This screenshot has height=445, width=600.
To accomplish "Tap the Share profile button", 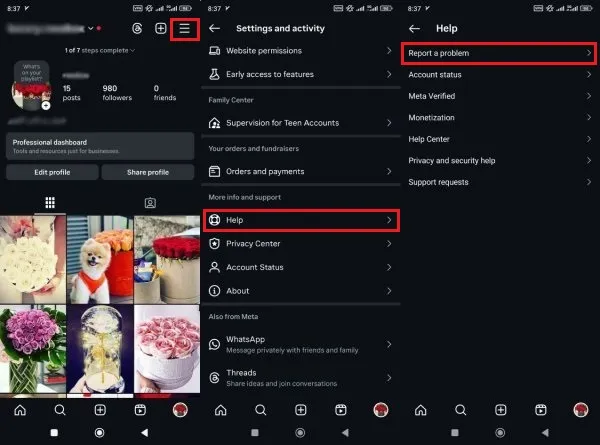I will [x=148, y=172].
